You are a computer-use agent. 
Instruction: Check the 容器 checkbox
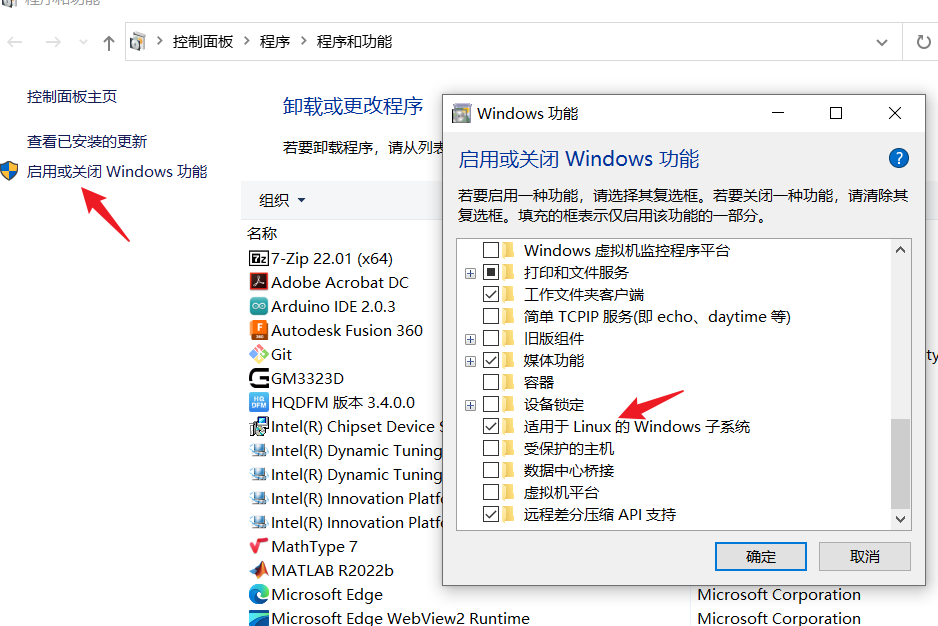point(491,382)
